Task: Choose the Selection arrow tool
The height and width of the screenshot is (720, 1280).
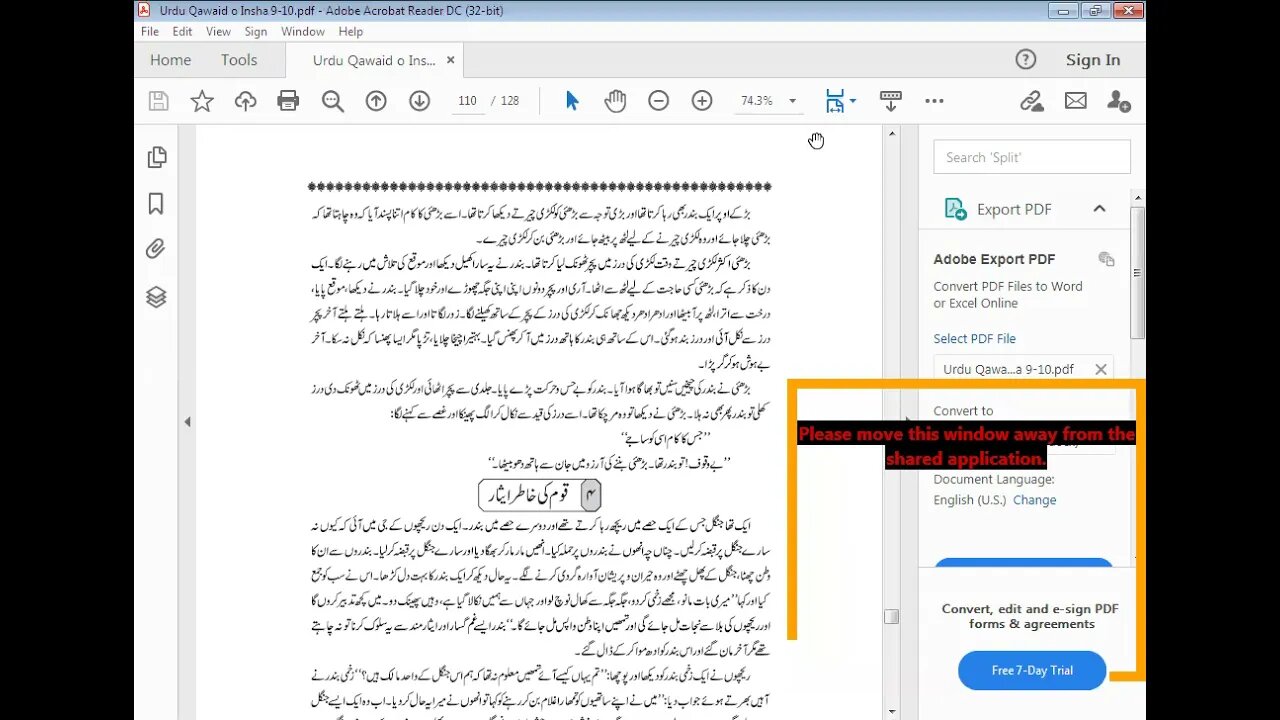Action: (x=572, y=101)
